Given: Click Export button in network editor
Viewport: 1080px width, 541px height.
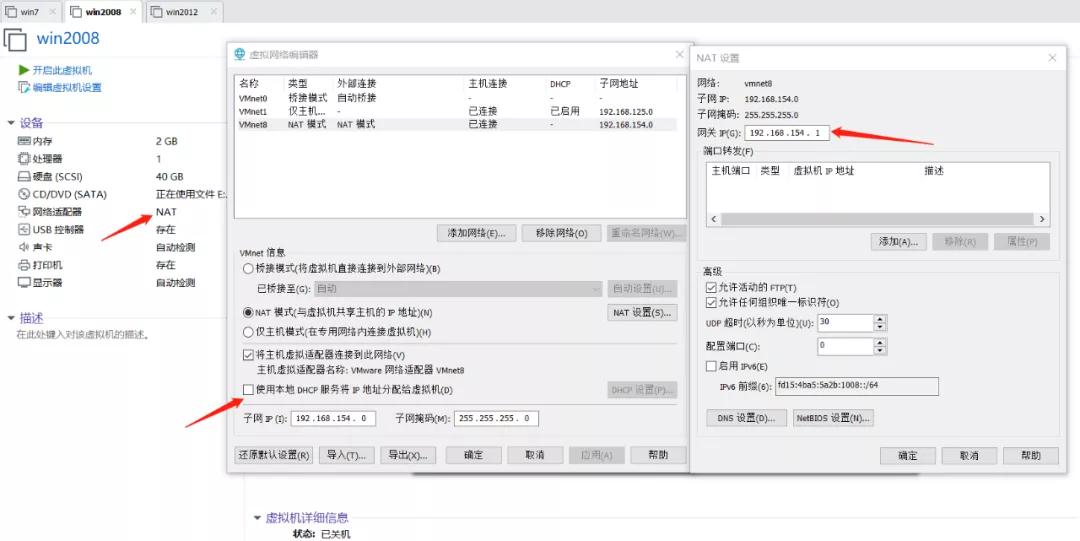Looking at the screenshot, I should 408,455.
